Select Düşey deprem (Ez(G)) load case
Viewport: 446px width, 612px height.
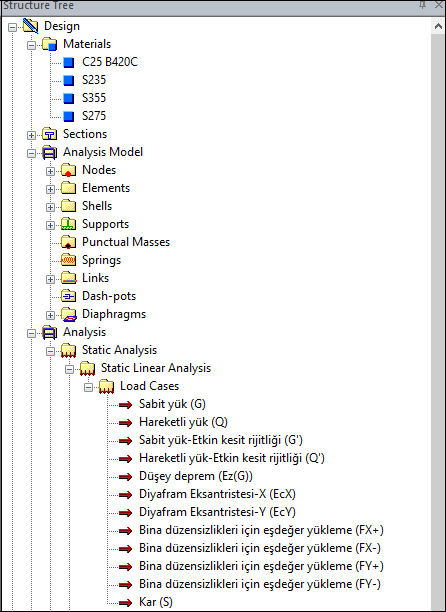click(196, 476)
